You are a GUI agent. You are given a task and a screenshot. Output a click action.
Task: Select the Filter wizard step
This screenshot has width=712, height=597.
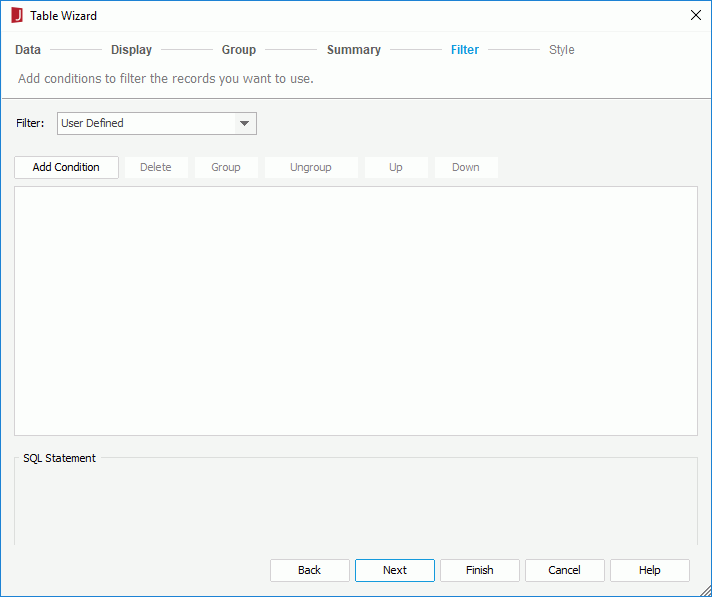[x=465, y=49]
